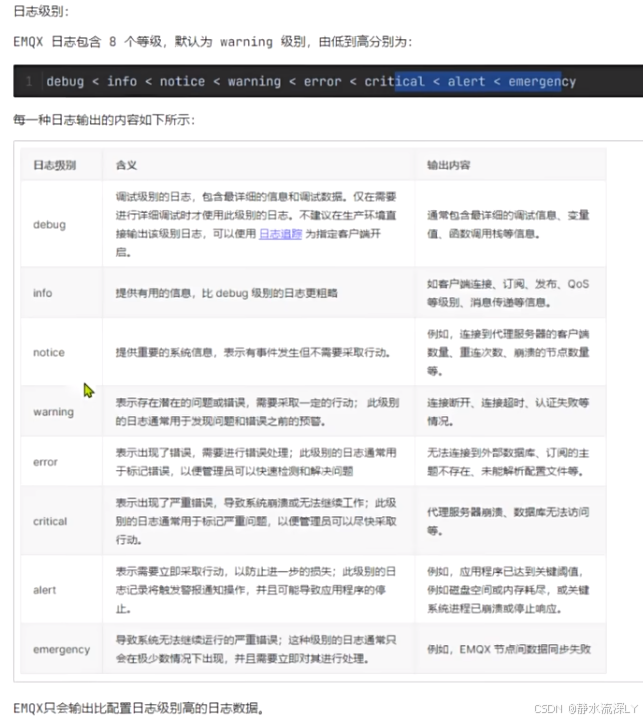
Task: Click the 日志级别: heading text
Action: [41, 11]
